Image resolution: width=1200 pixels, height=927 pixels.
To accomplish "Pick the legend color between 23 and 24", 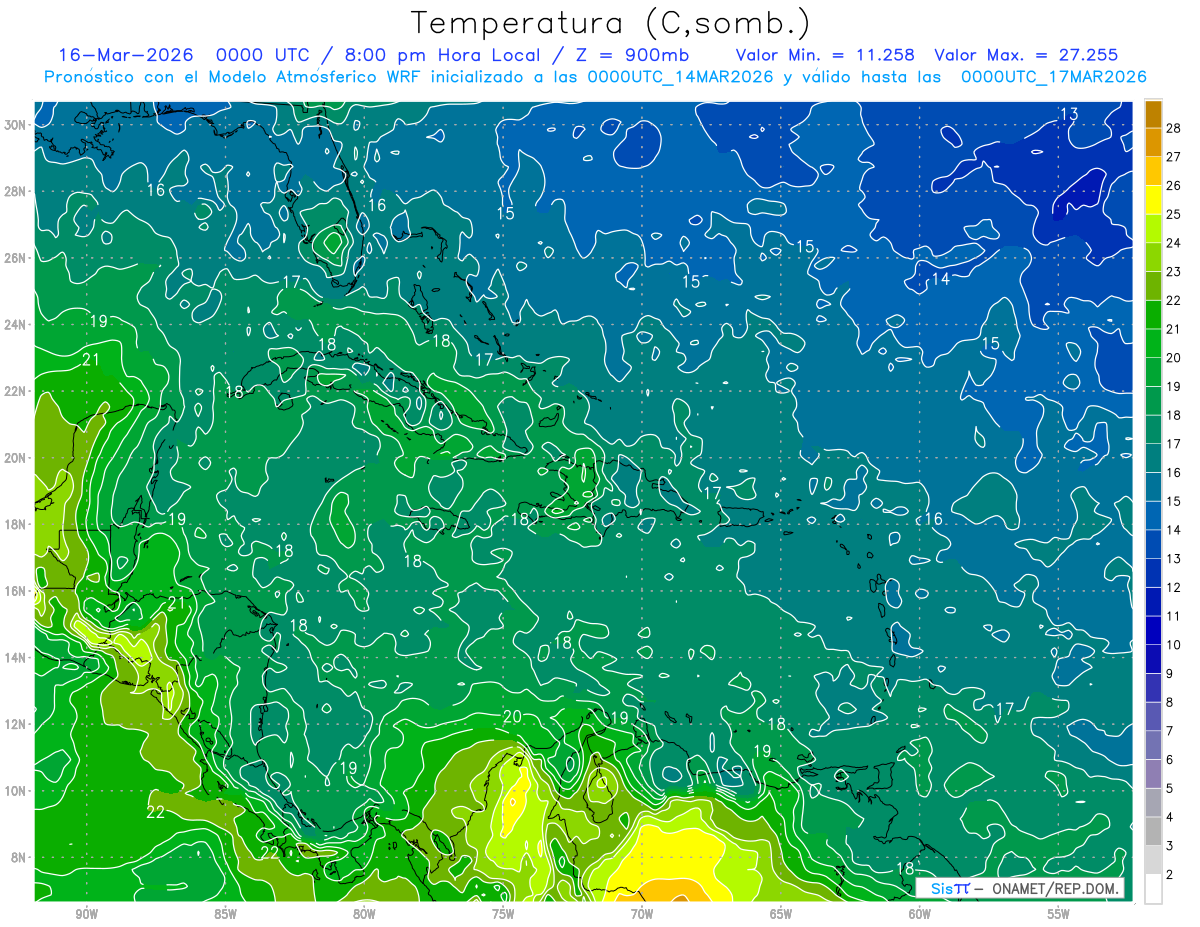I will 1153,257.
